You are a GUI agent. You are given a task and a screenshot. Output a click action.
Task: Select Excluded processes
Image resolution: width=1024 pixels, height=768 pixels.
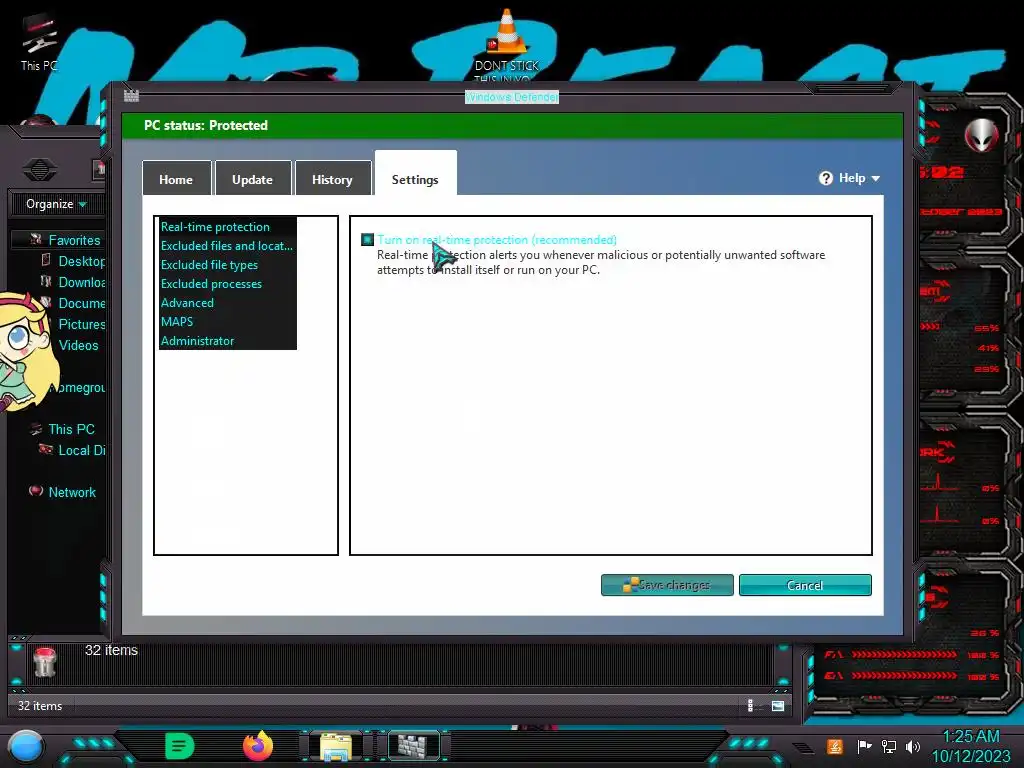tap(211, 283)
